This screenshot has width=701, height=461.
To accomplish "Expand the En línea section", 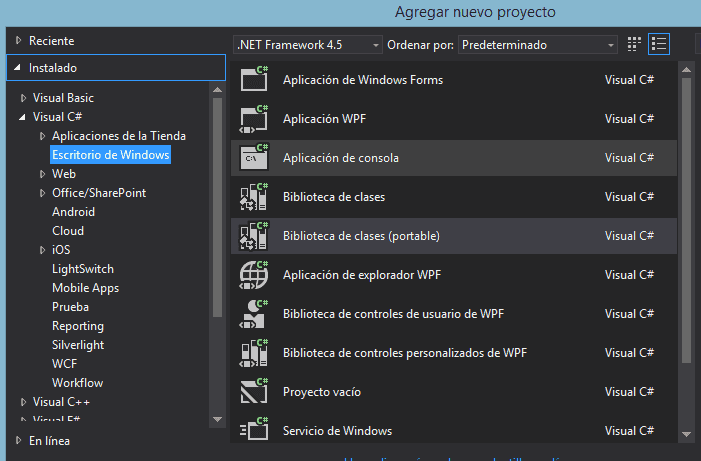I will (18, 440).
